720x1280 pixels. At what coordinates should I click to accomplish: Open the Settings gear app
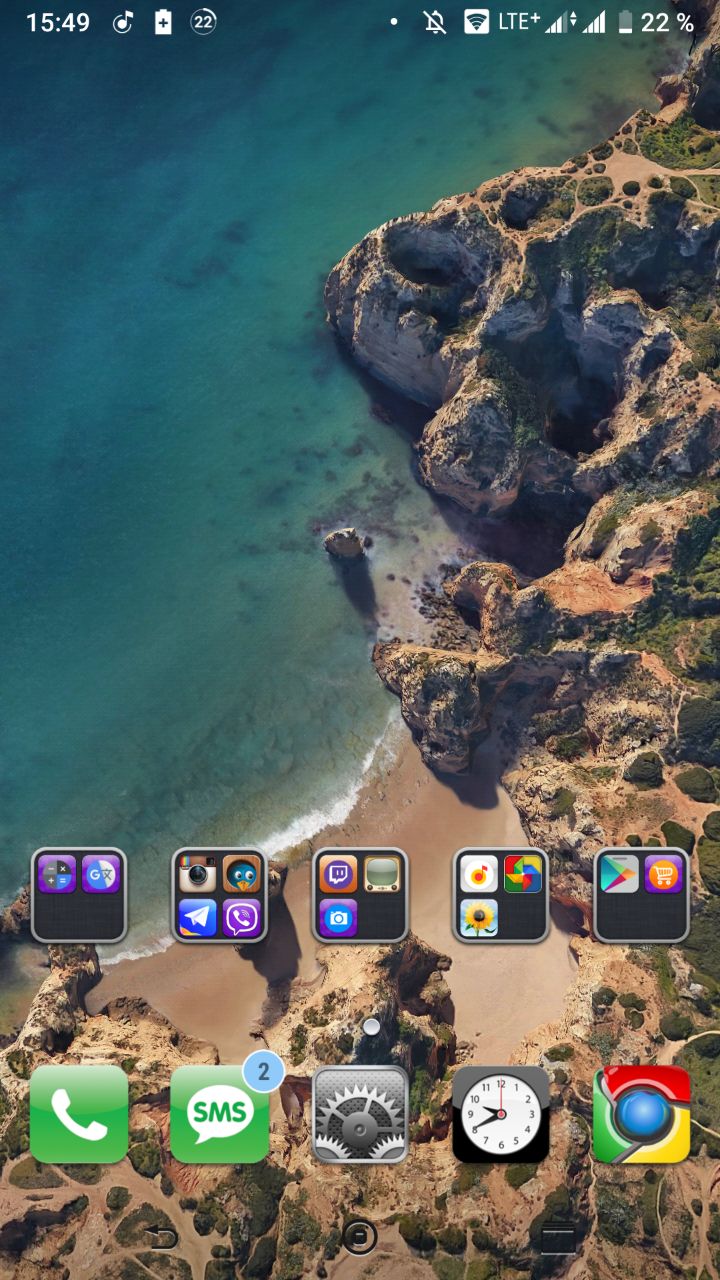coord(360,1114)
